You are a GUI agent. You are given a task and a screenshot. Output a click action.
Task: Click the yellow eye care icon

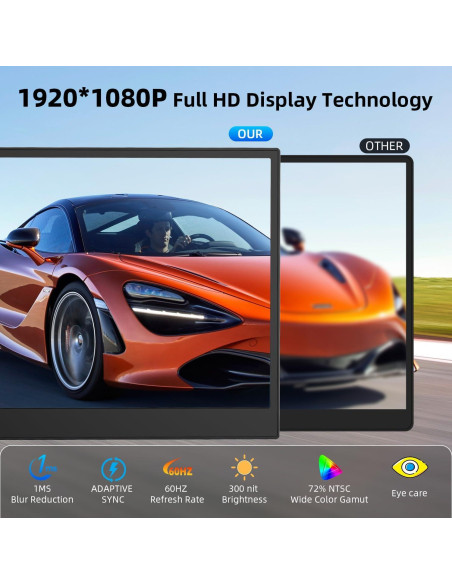410,467
